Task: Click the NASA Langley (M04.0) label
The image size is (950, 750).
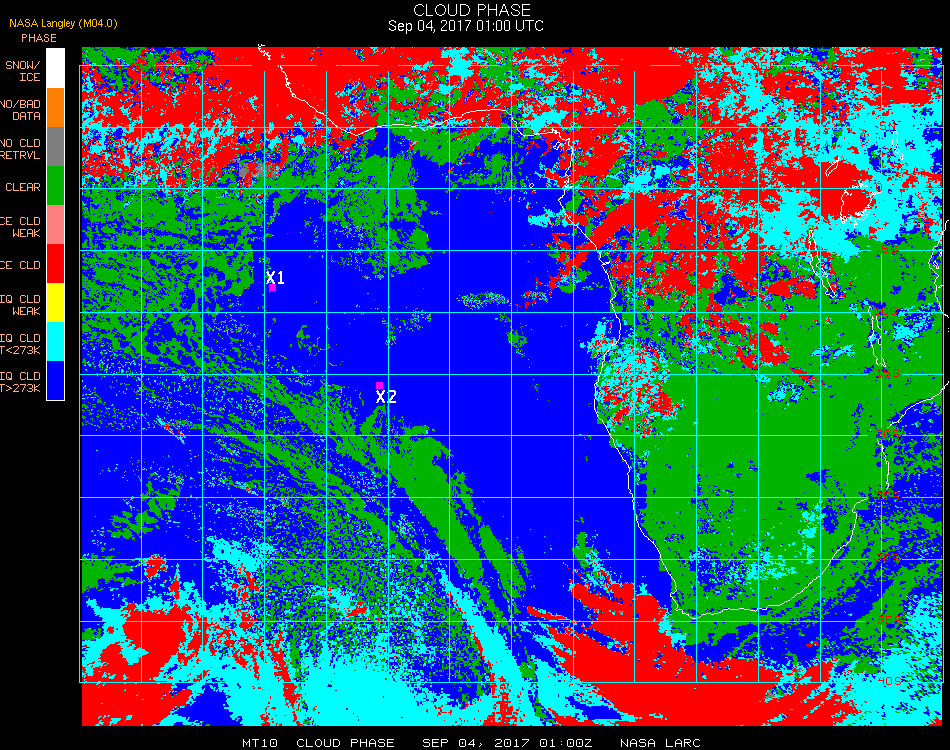Action: point(63,24)
